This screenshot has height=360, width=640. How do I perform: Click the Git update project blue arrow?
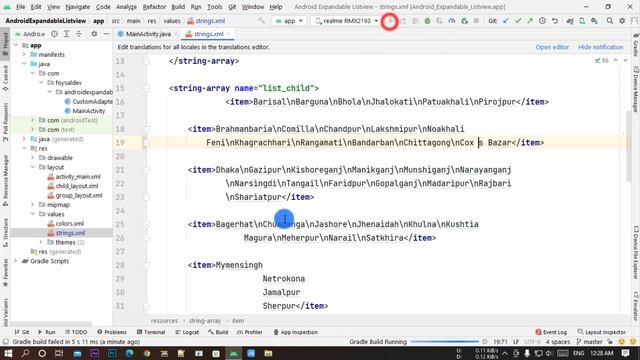(505, 21)
